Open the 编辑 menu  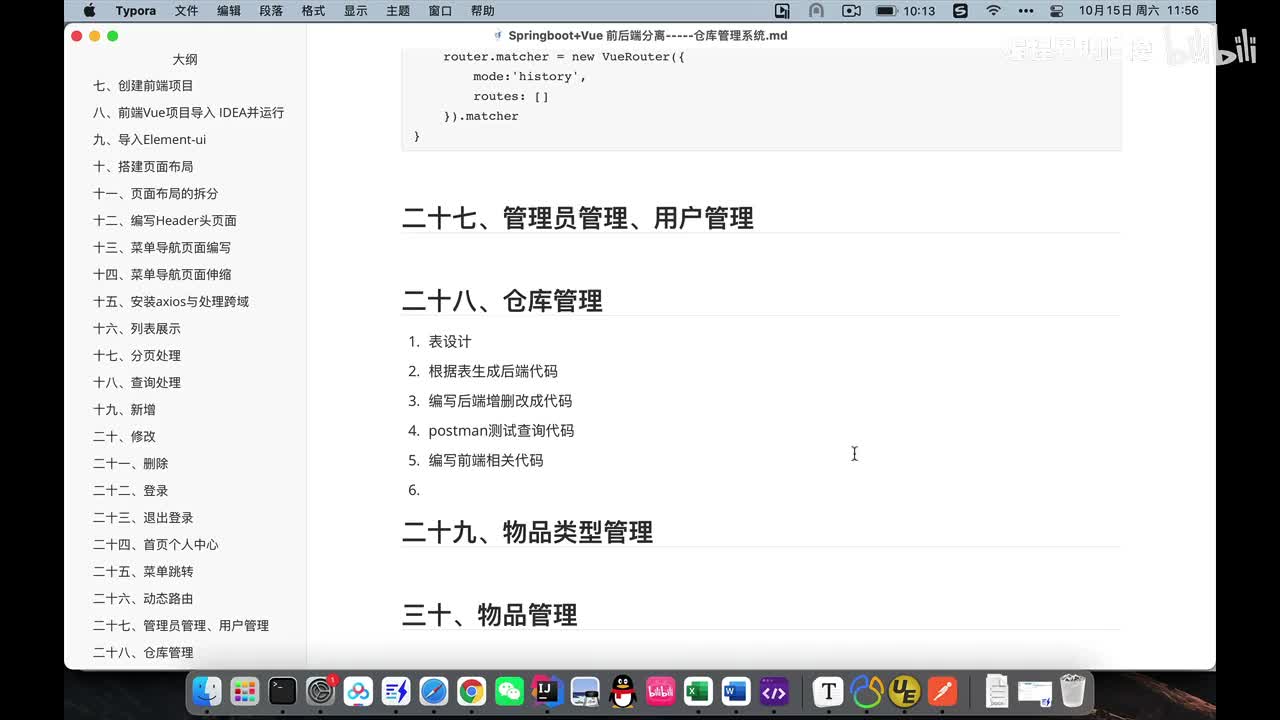(x=228, y=11)
